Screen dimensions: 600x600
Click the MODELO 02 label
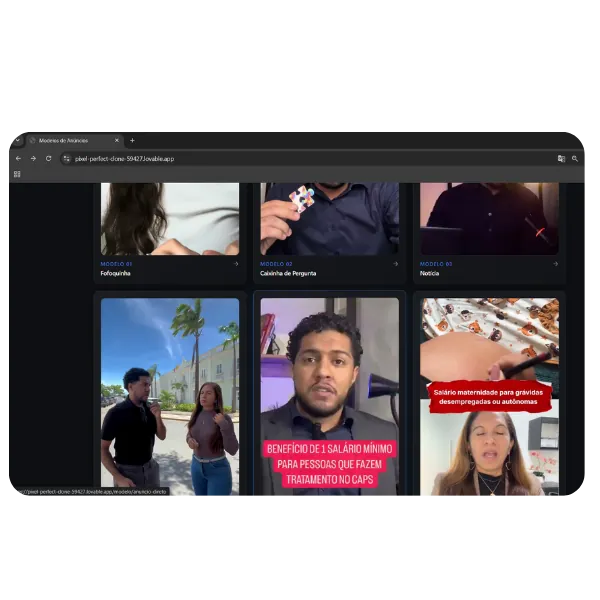point(276,264)
